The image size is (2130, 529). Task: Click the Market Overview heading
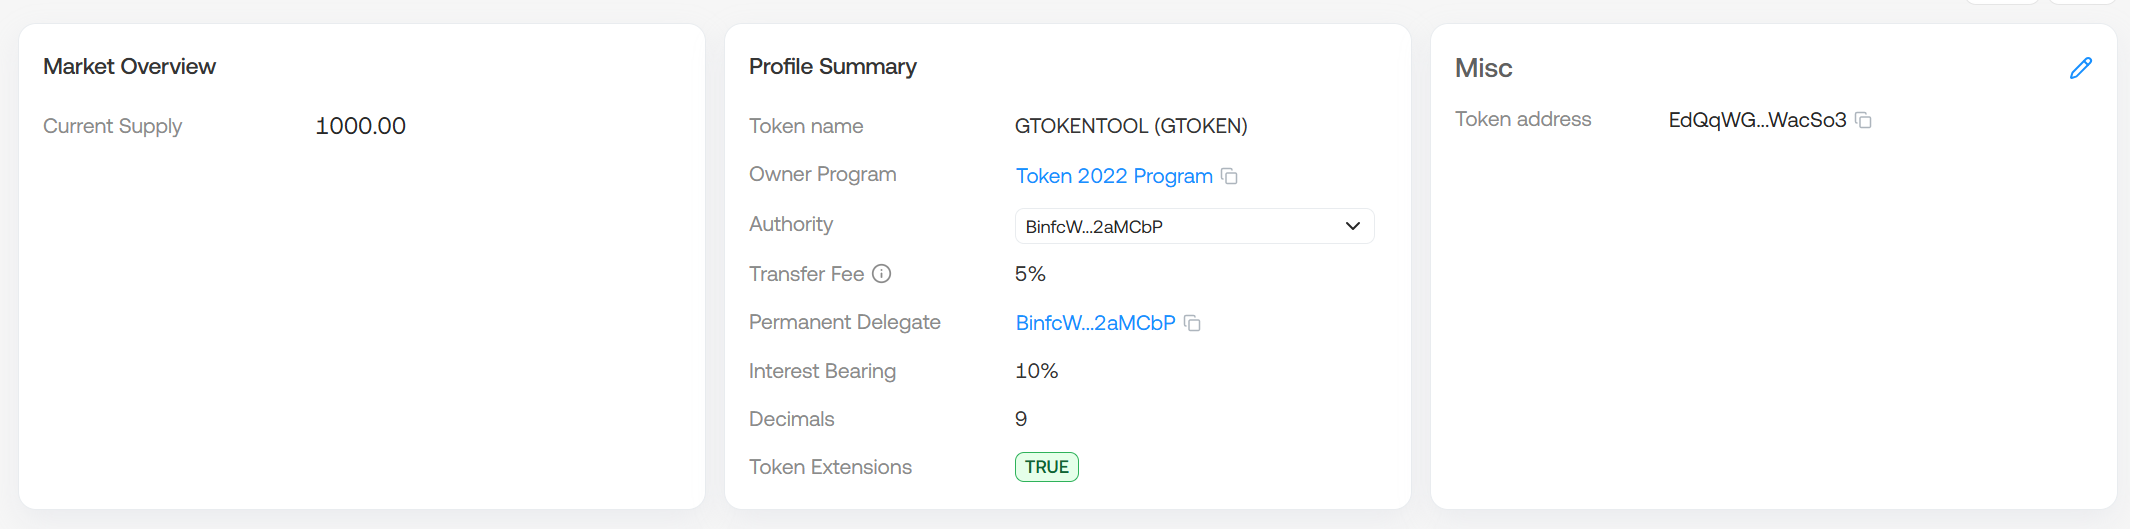click(129, 66)
